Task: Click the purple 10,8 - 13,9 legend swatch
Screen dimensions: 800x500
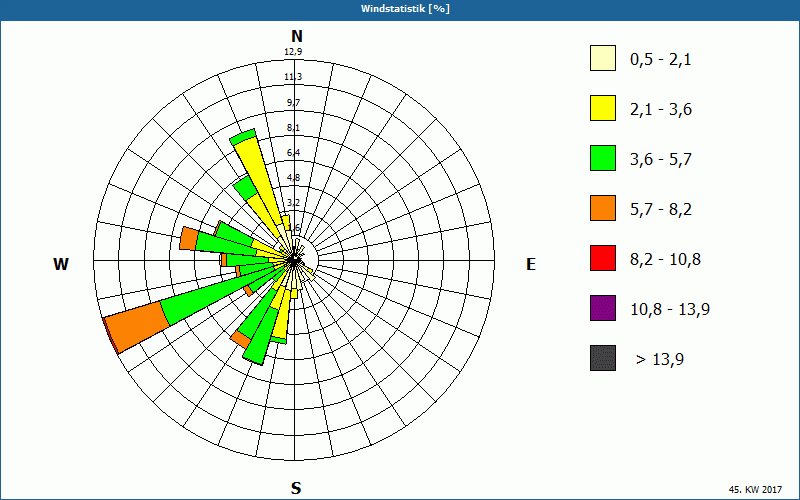Action: (x=603, y=308)
